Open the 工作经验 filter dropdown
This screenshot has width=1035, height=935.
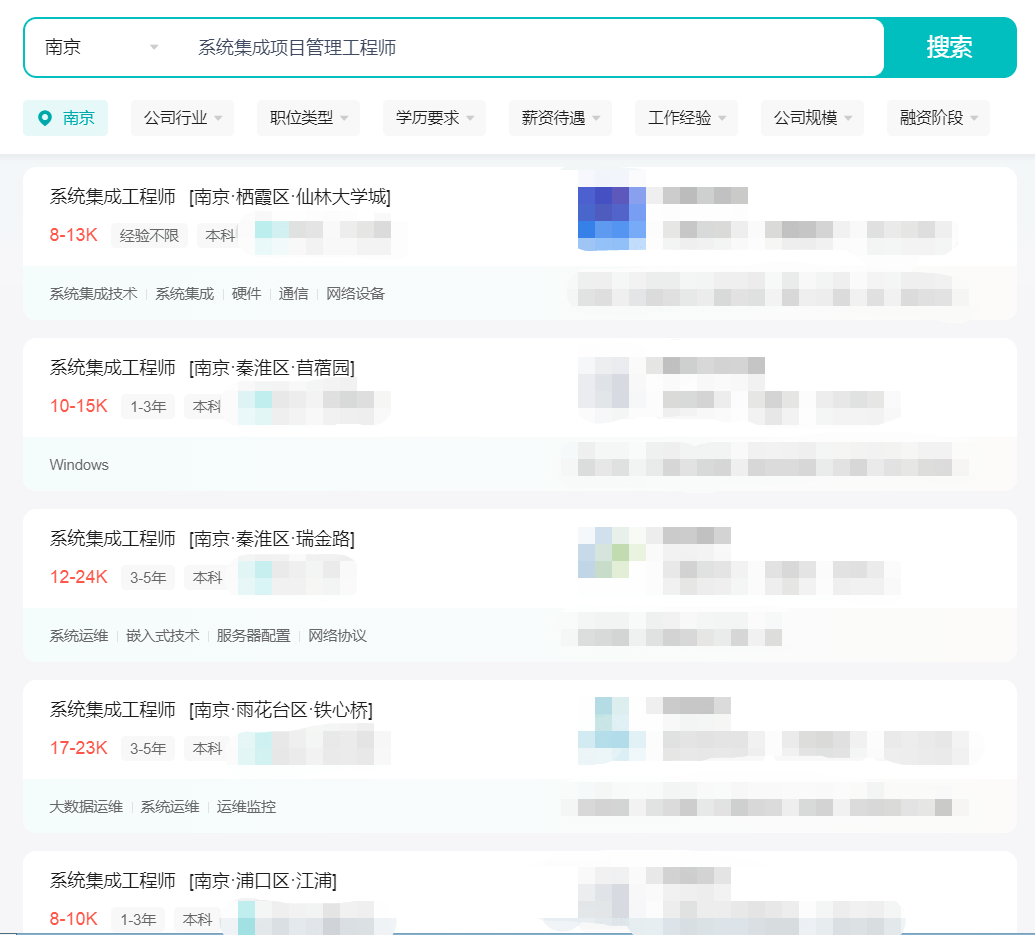686,117
